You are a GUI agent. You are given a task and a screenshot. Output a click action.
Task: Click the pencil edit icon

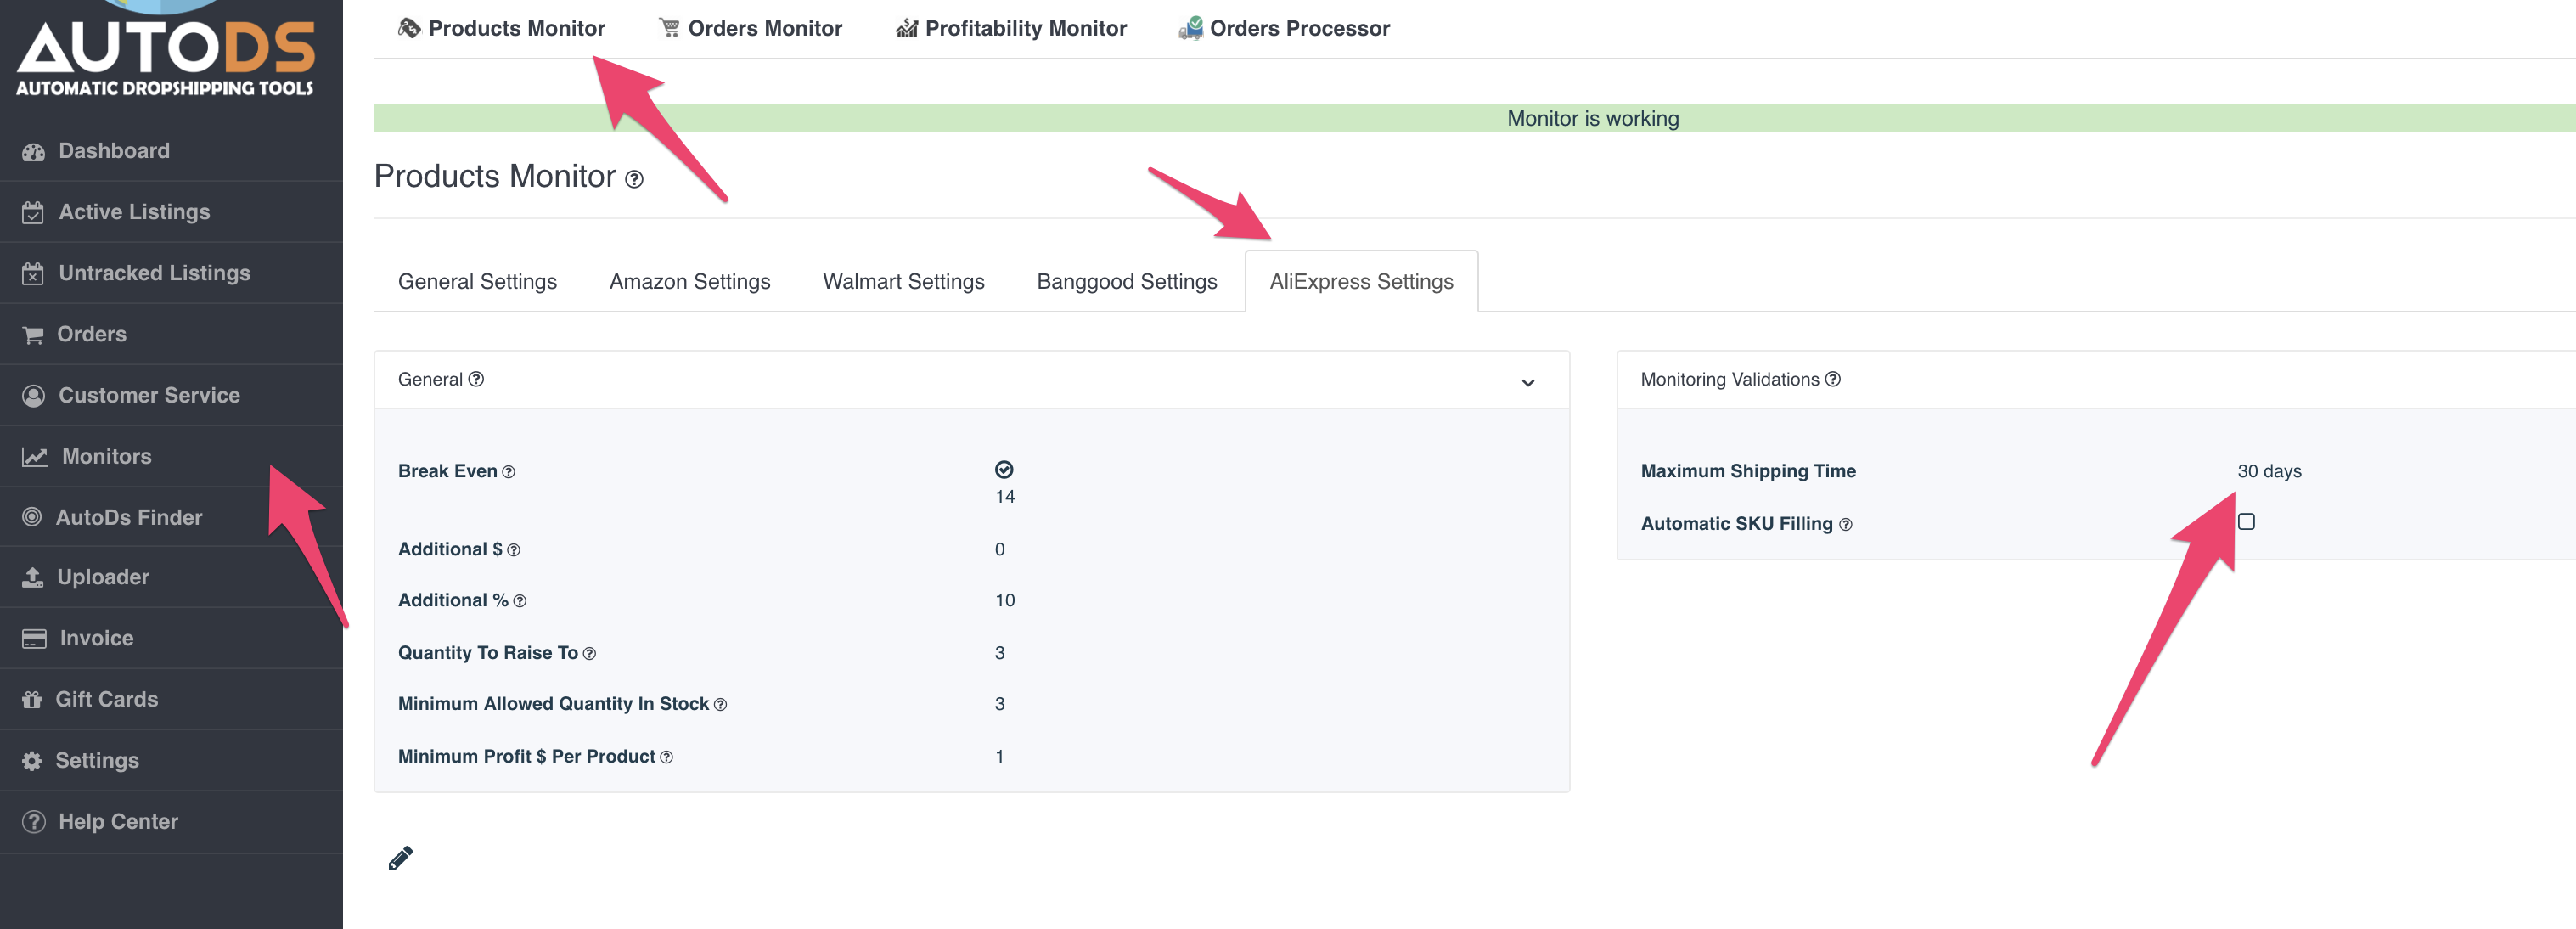pos(400,858)
